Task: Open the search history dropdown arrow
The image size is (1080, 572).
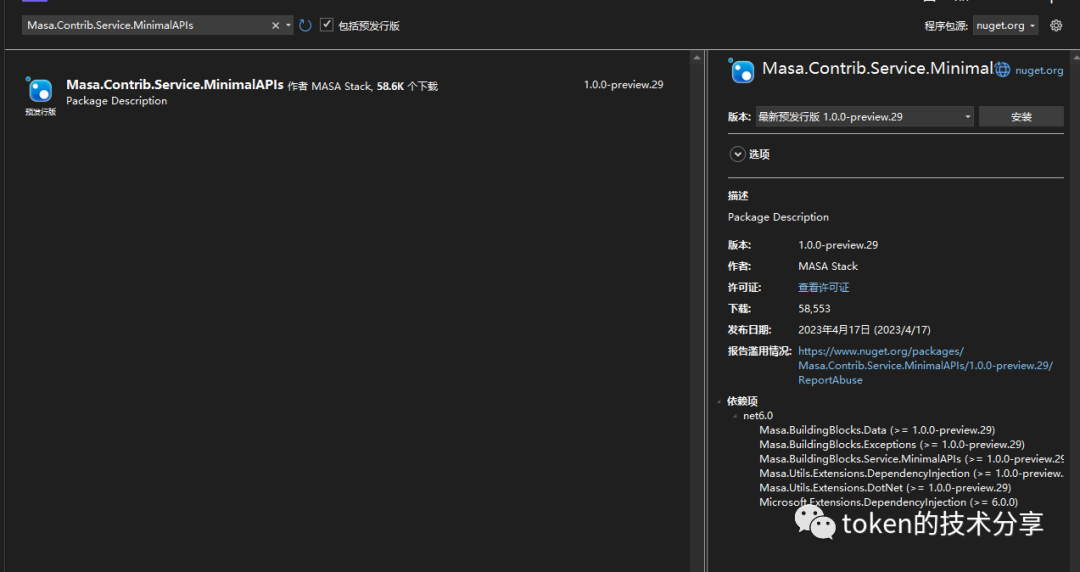Action: pos(289,26)
